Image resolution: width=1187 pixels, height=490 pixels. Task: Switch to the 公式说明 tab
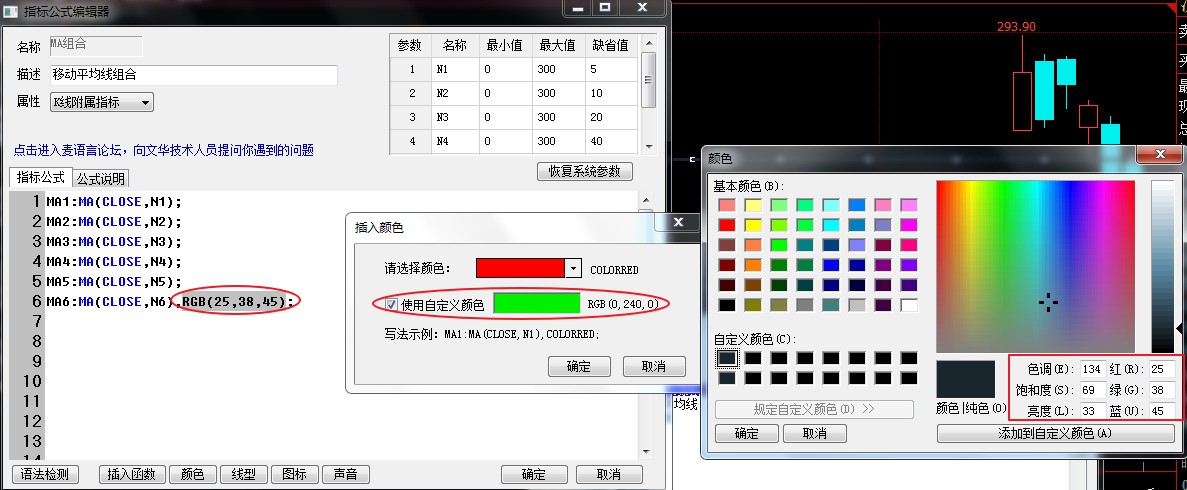101,179
